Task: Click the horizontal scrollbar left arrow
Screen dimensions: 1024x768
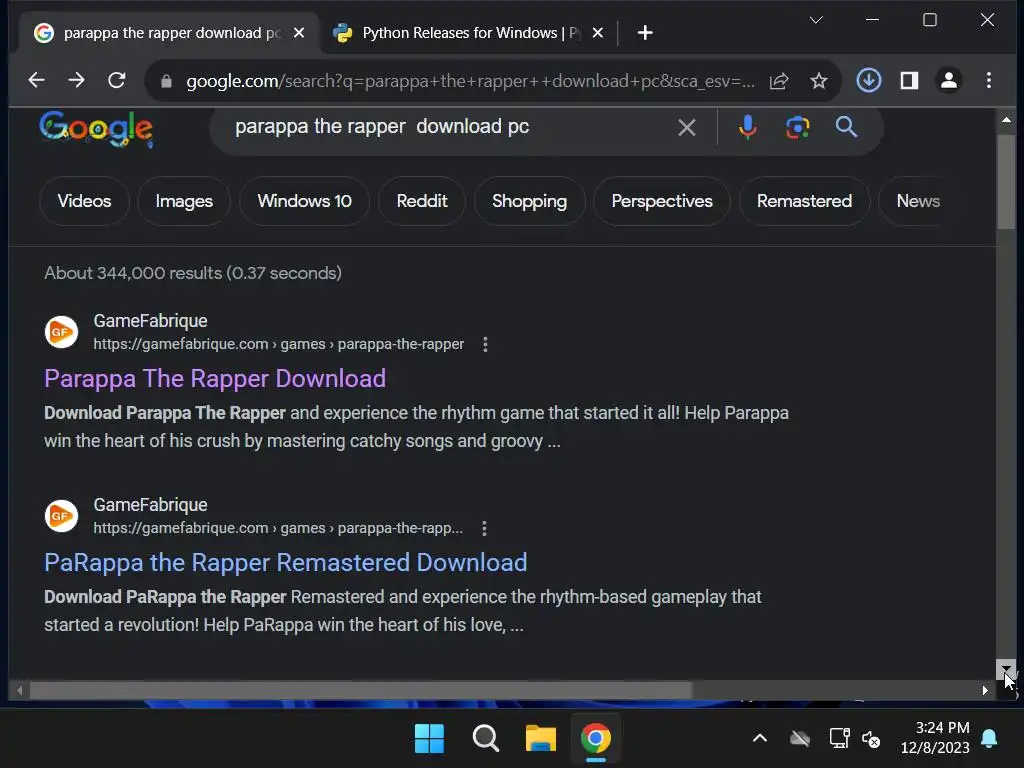Action: tap(20, 690)
